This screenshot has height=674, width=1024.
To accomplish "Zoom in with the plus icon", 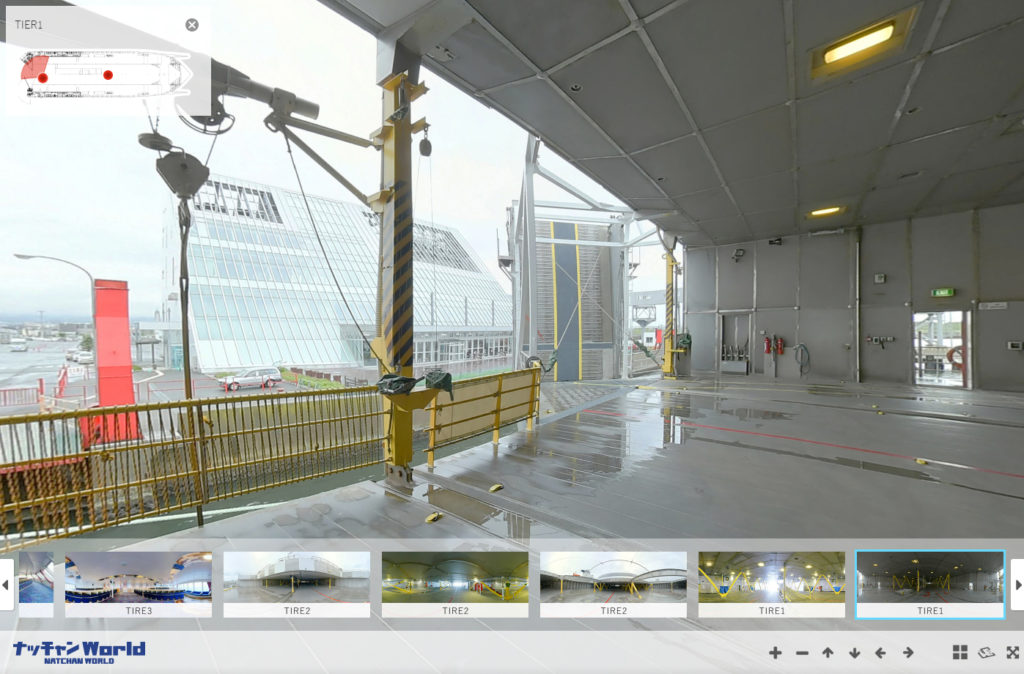I will coord(775,653).
